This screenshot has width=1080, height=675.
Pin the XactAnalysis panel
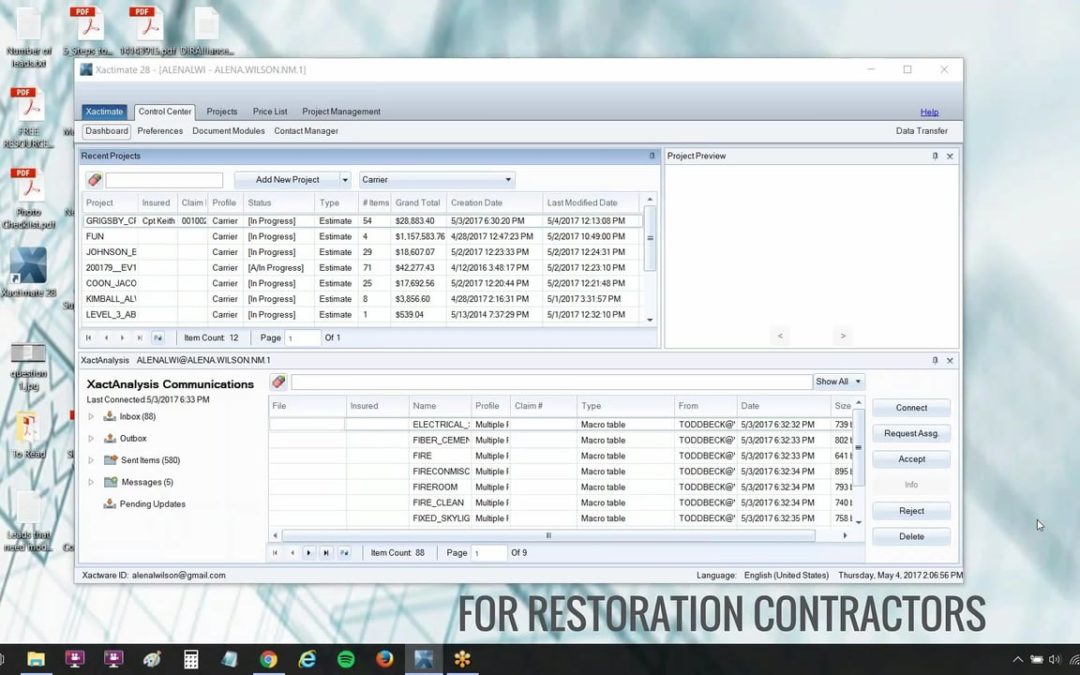click(935, 360)
